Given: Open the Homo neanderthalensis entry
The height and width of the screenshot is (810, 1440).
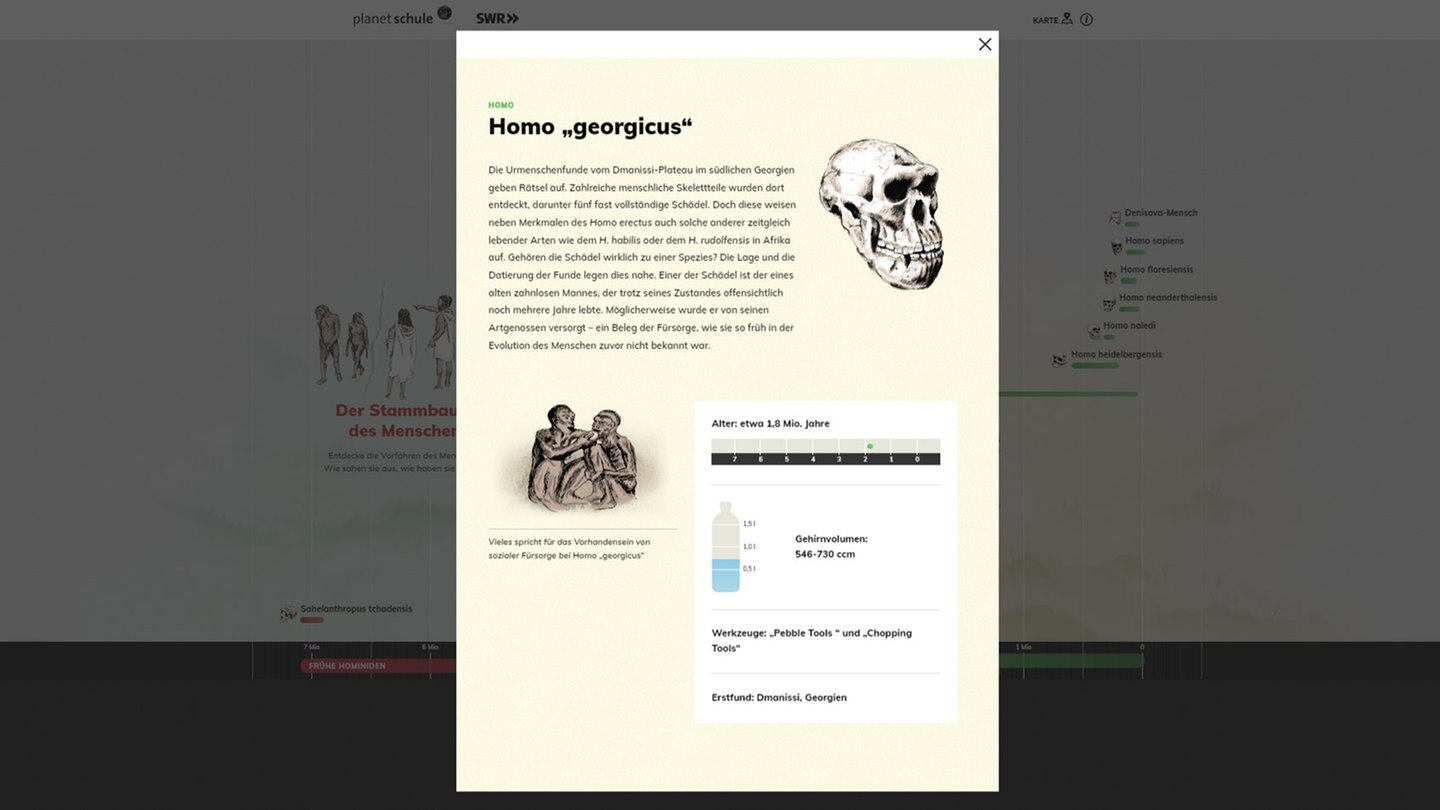Looking at the screenshot, I should coord(1167,298).
